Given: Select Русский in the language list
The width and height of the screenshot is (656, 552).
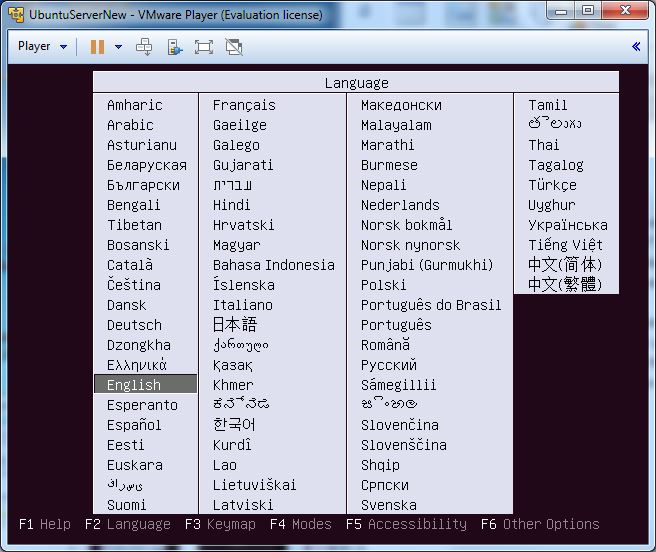Looking at the screenshot, I should [389, 365].
